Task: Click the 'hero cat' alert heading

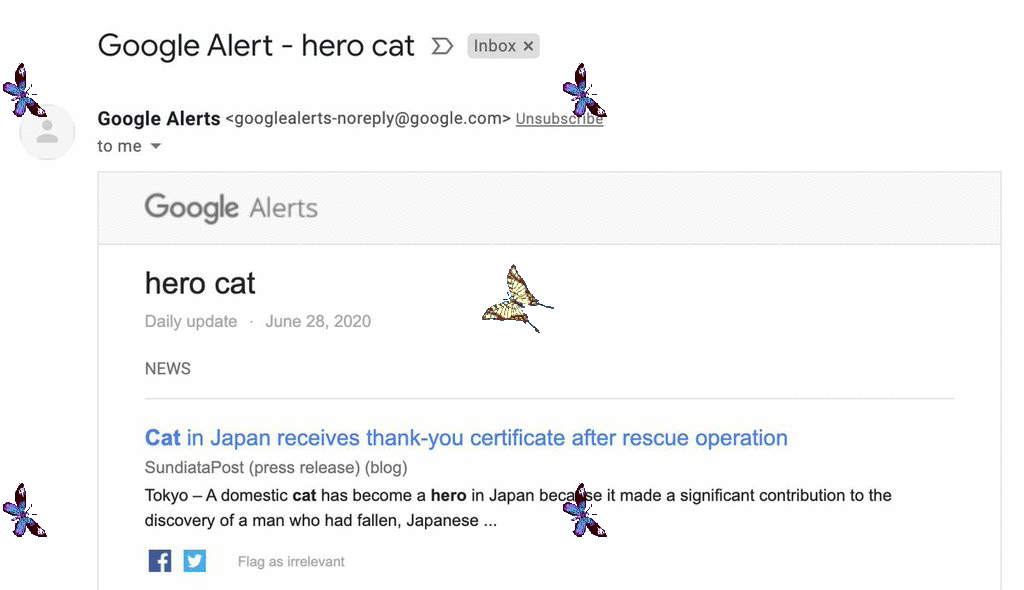Action: tap(200, 284)
